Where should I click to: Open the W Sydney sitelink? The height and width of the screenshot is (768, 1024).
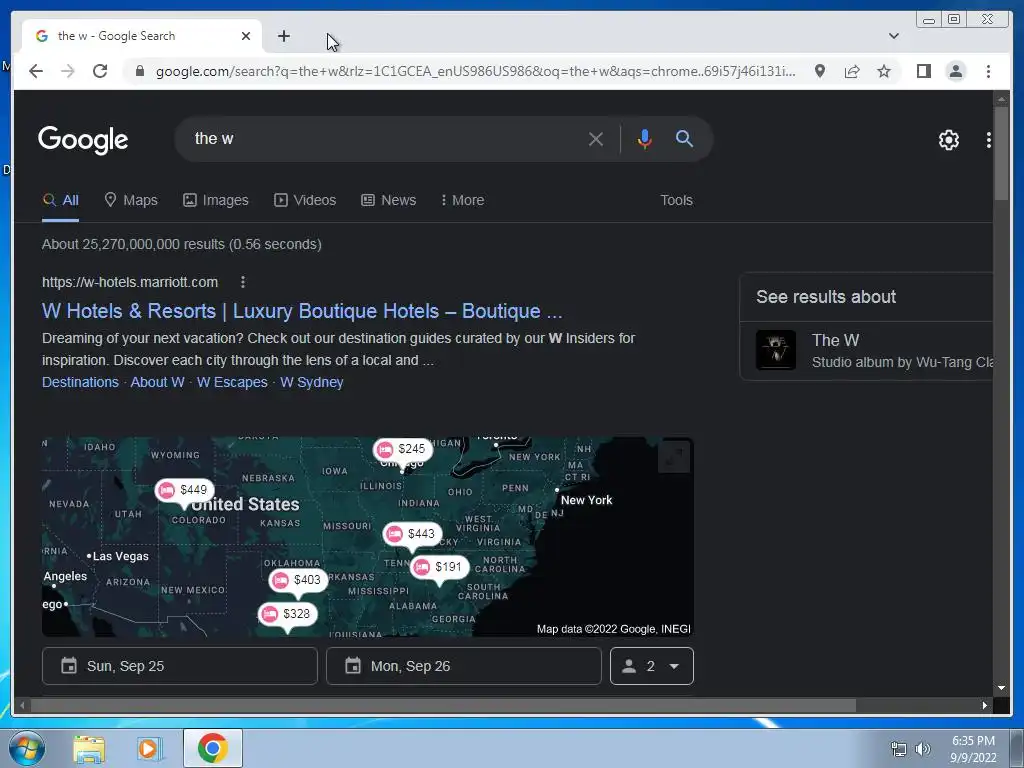312,382
